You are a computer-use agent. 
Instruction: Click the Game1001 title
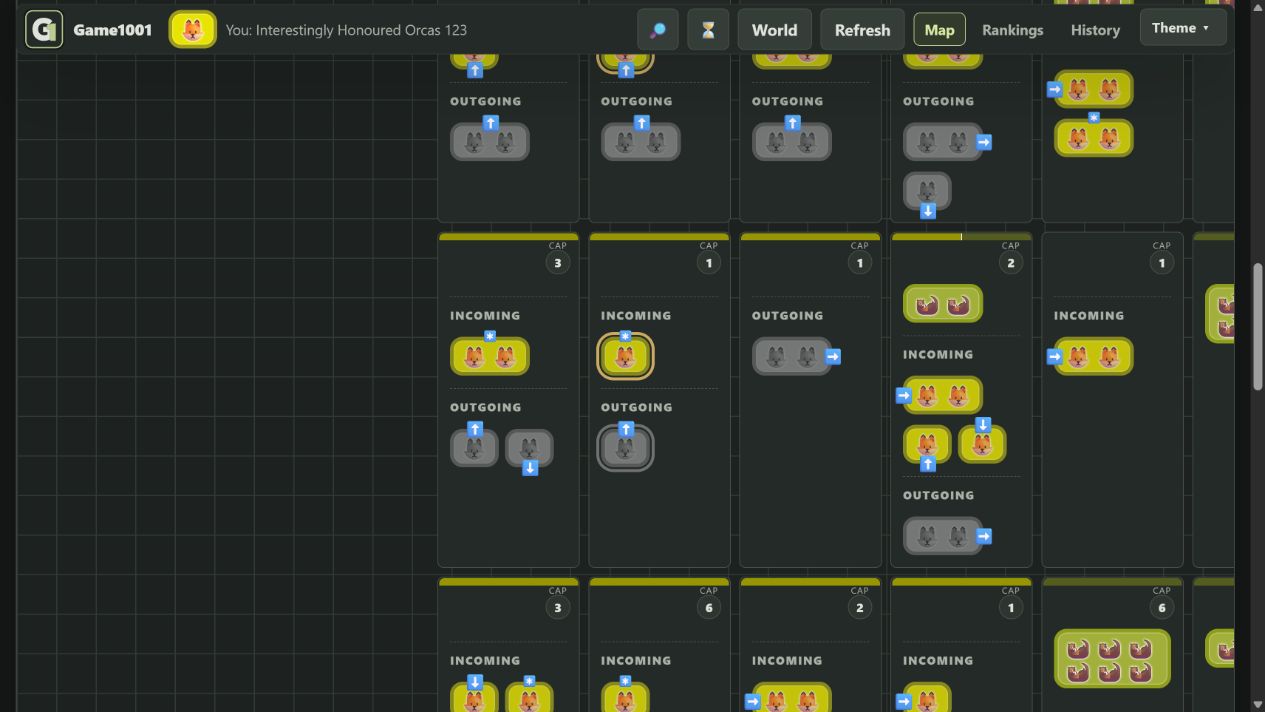[113, 30]
